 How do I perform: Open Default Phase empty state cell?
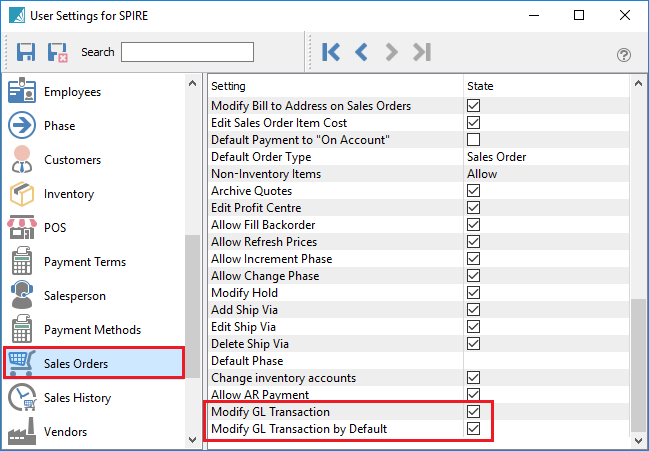546,360
